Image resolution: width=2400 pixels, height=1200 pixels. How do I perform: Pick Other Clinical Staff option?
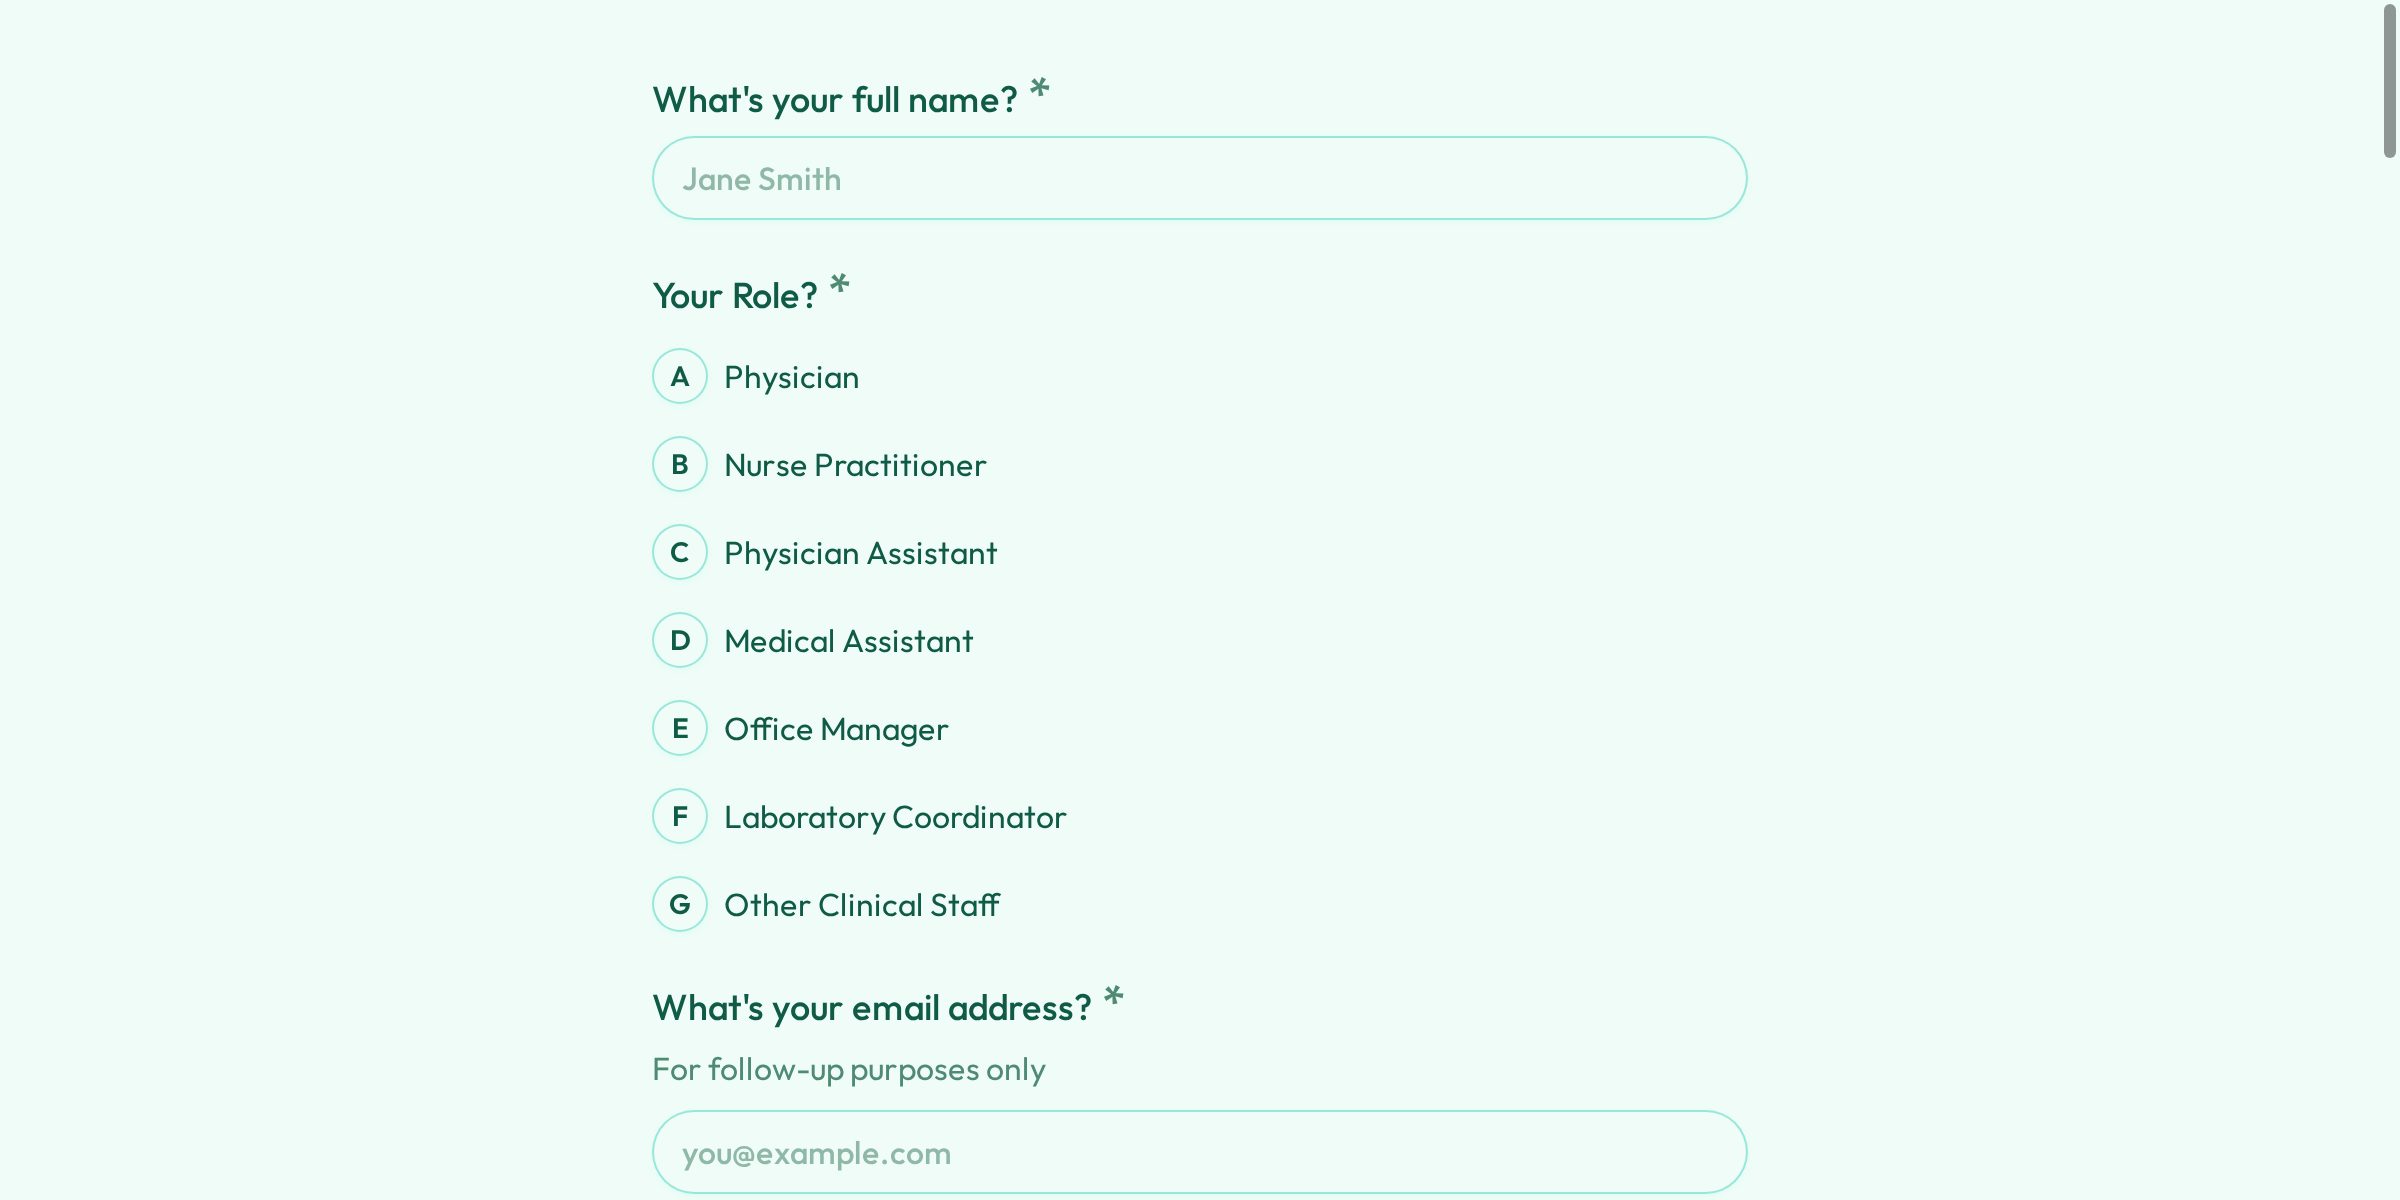861,905
